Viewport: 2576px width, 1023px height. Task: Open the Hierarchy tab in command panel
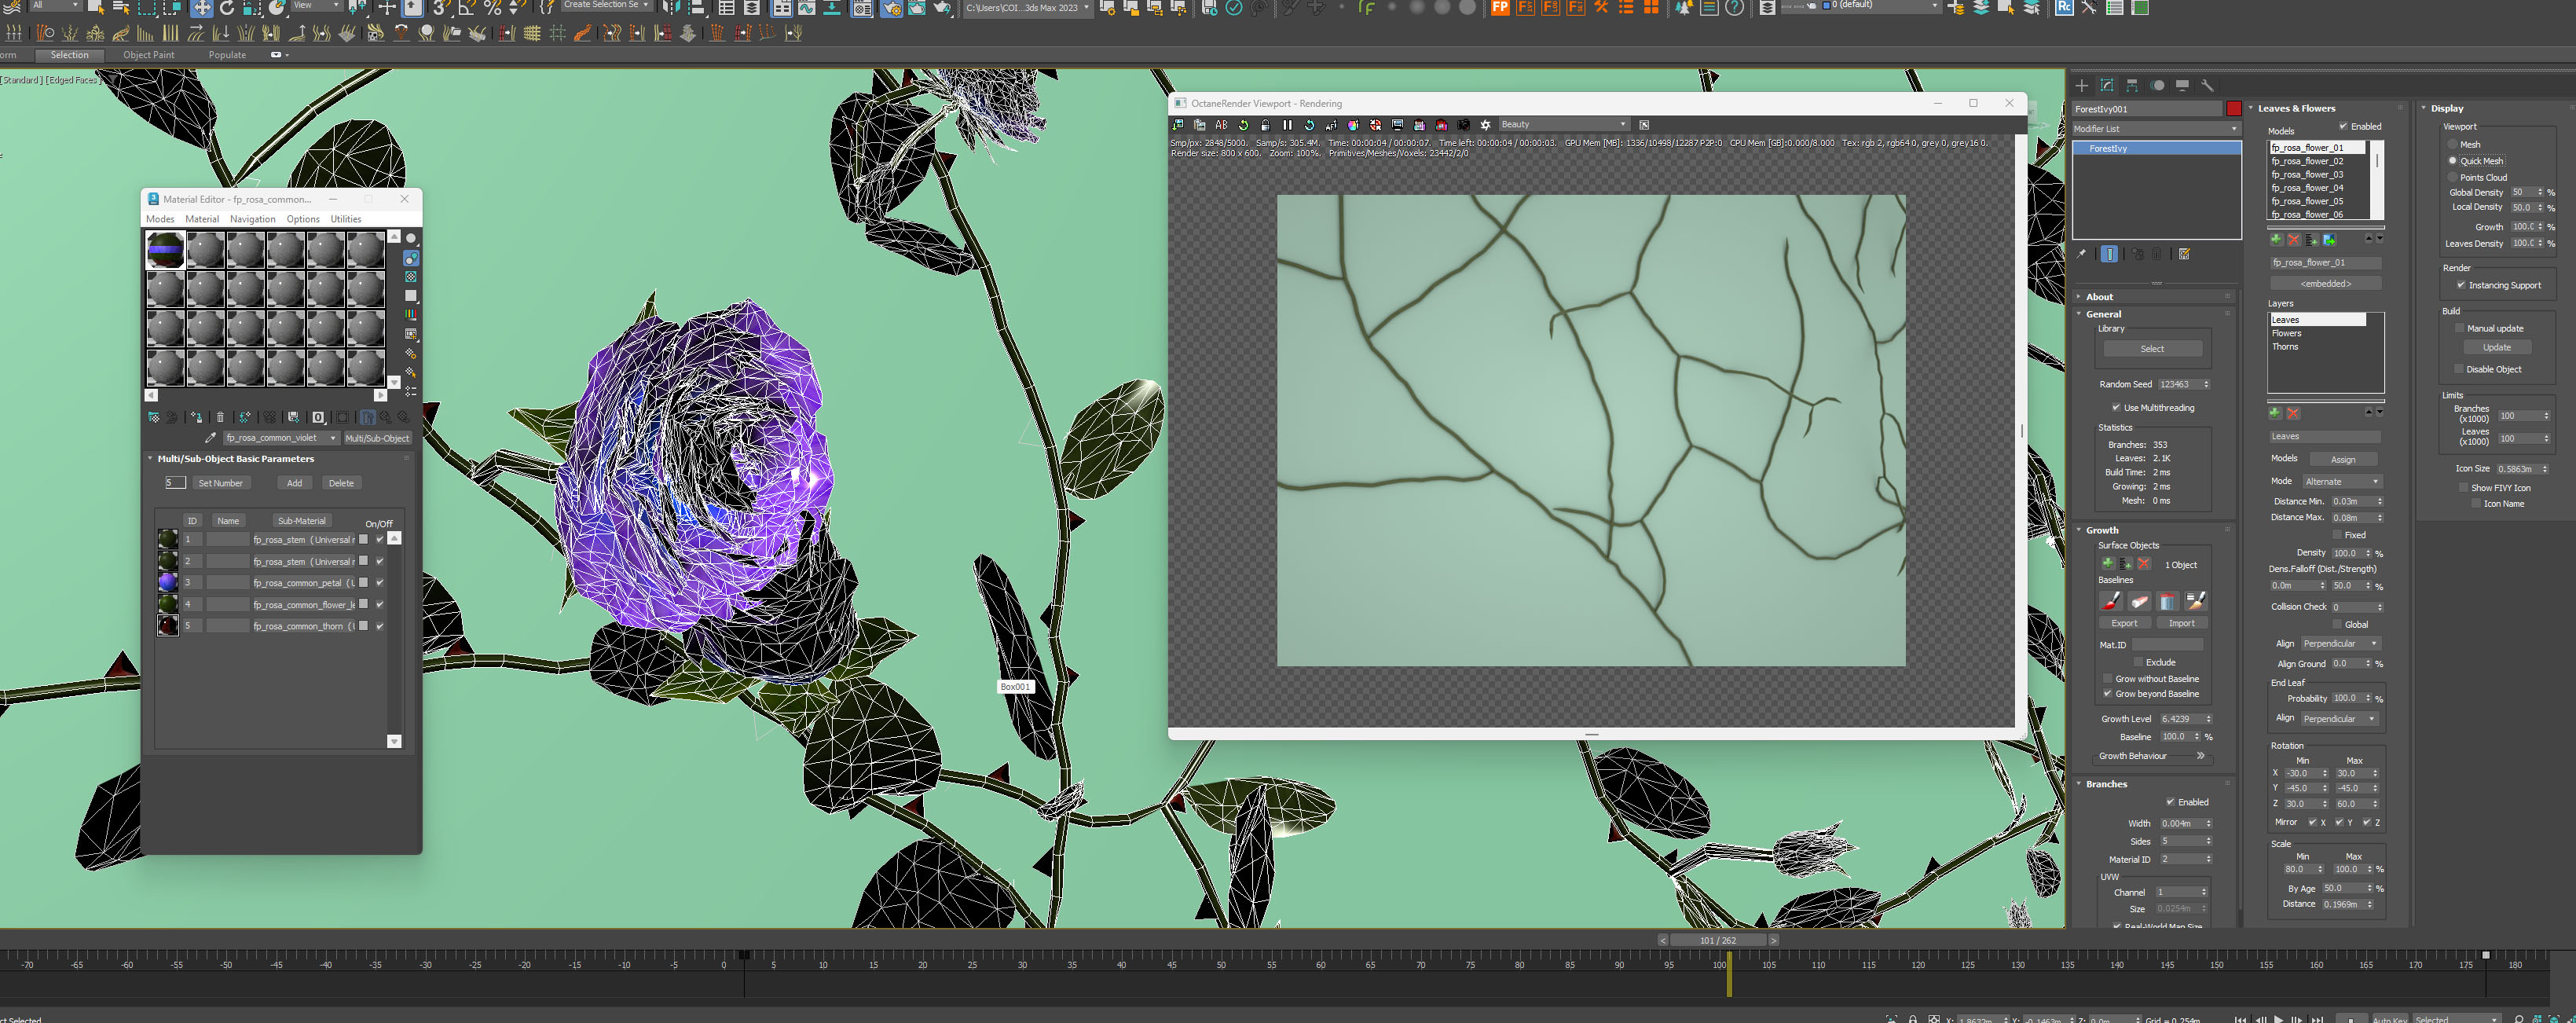(2131, 86)
